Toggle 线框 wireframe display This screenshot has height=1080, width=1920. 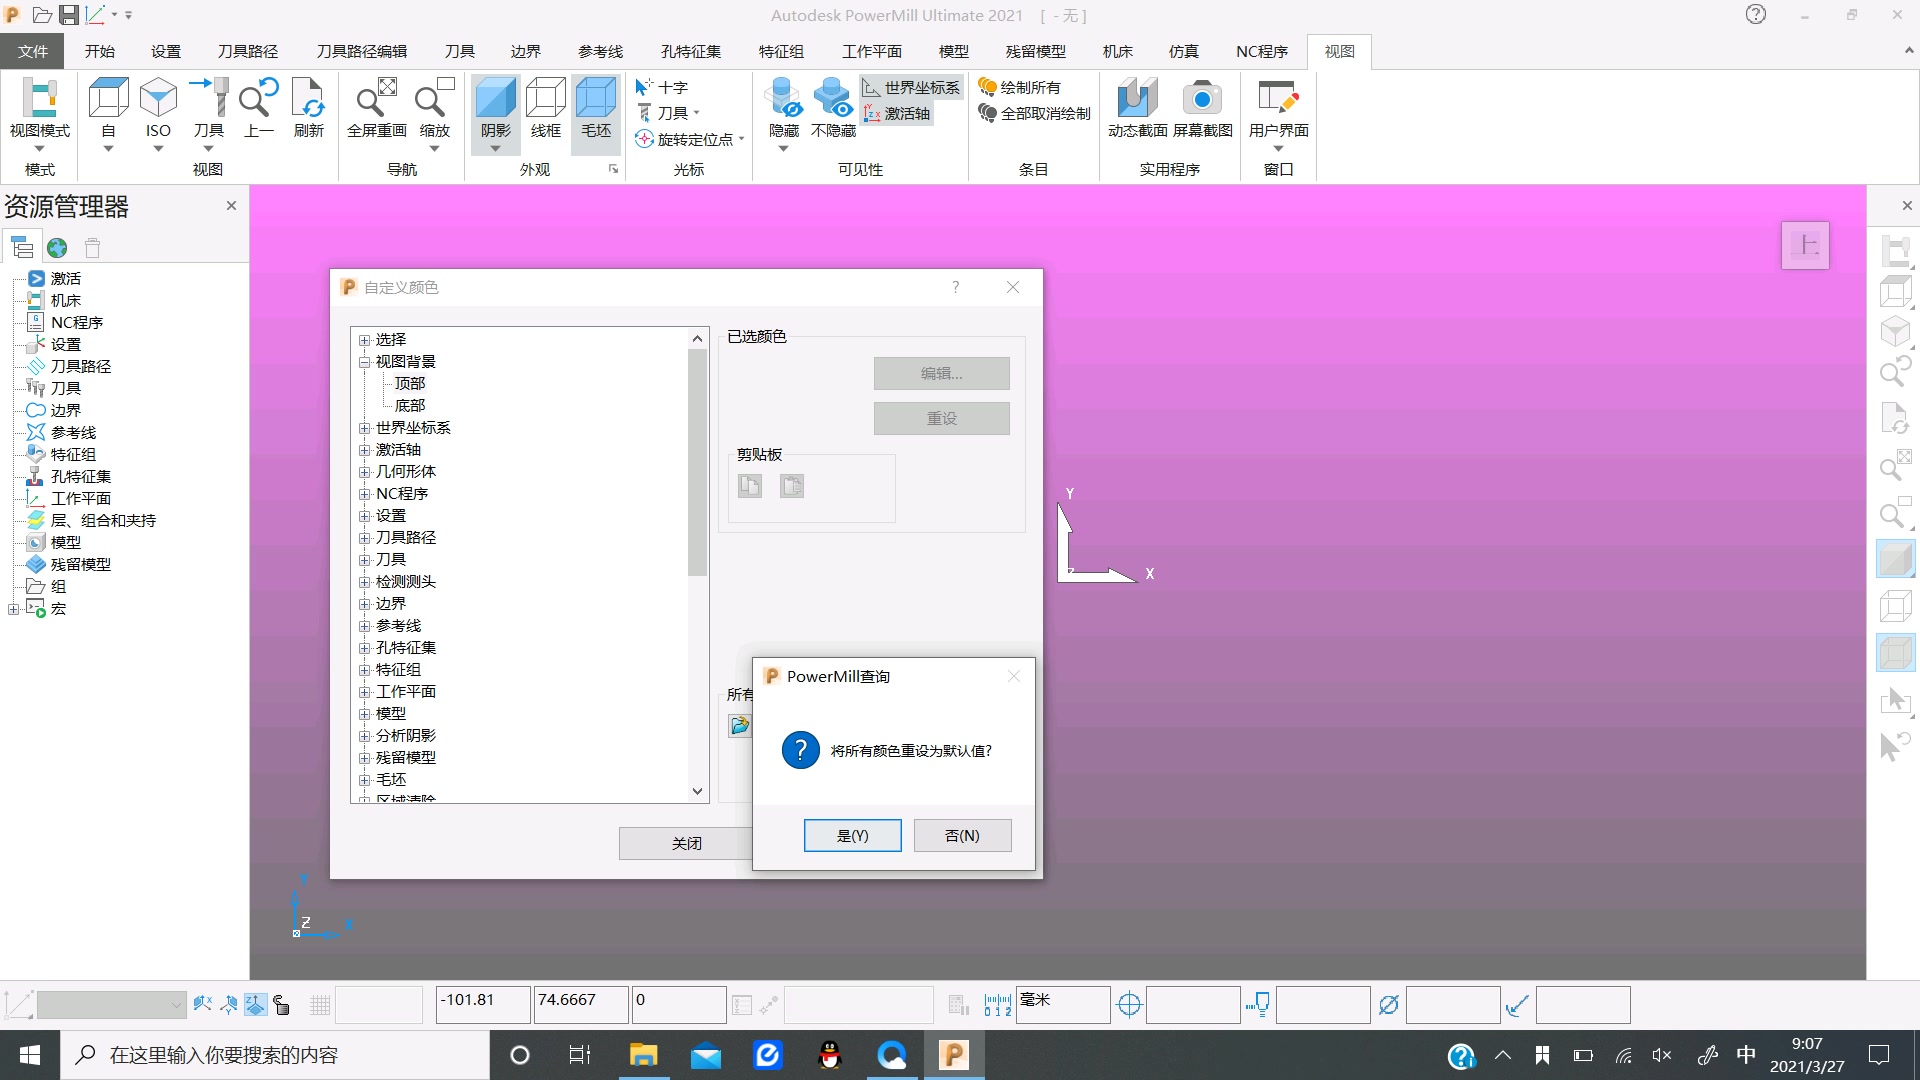click(545, 107)
